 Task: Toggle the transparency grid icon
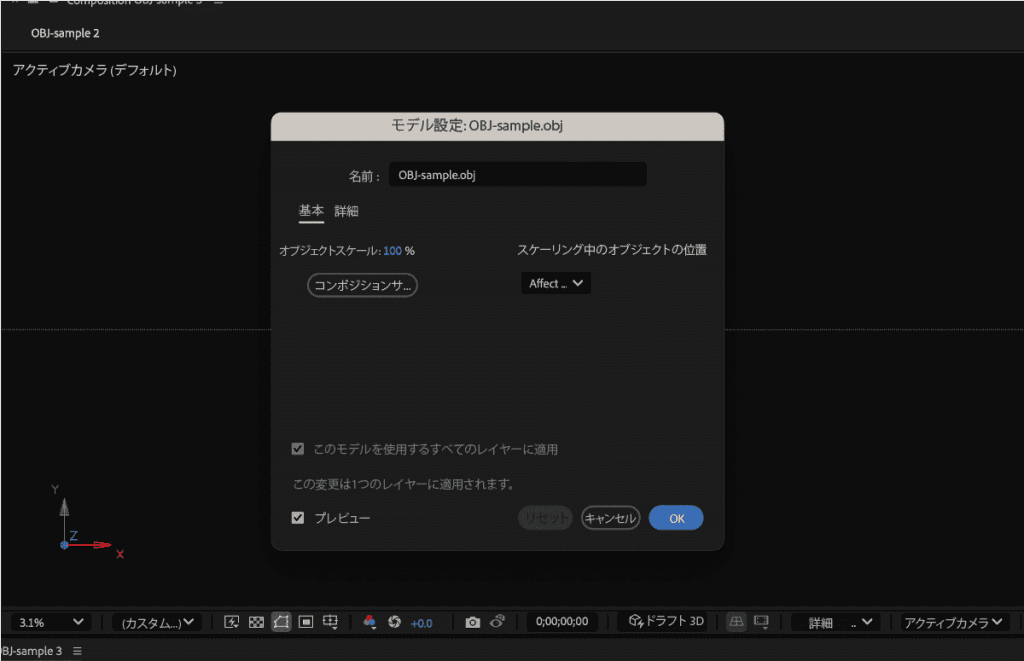(256, 622)
